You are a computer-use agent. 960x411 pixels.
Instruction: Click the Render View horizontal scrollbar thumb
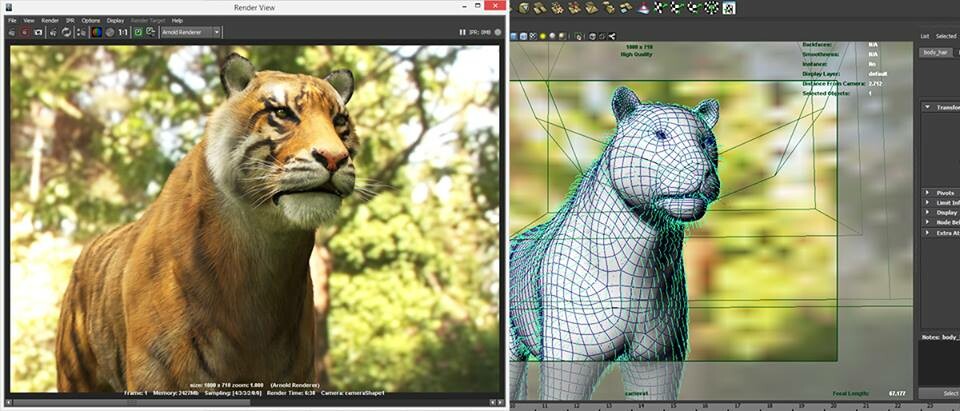pos(132,402)
